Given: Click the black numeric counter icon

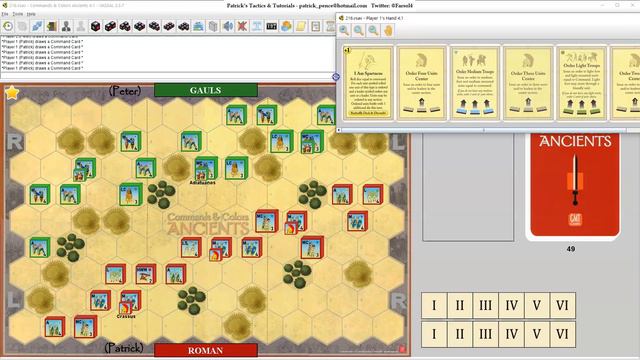Looking at the screenshot, I should [272, 26].
